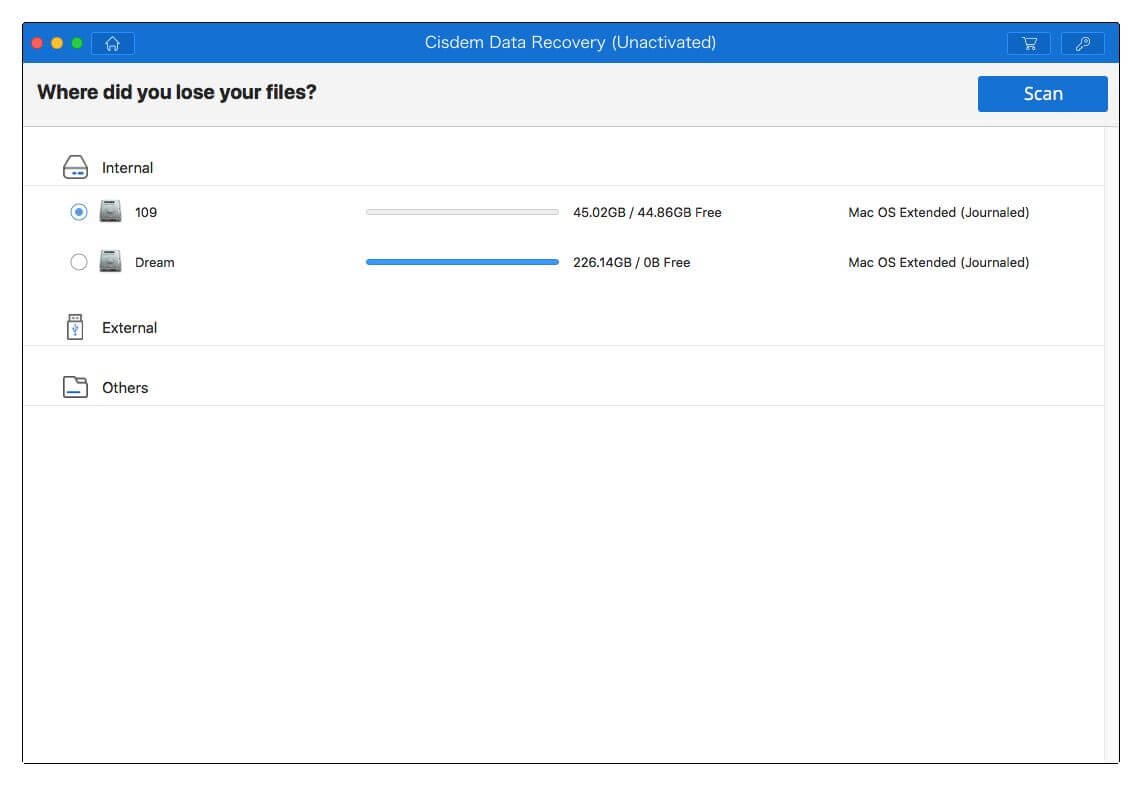Click the vertical scrollbar track on the right
This screenshot has height=789, width=1144.
pyautogui.click(x=1111, y=444)
